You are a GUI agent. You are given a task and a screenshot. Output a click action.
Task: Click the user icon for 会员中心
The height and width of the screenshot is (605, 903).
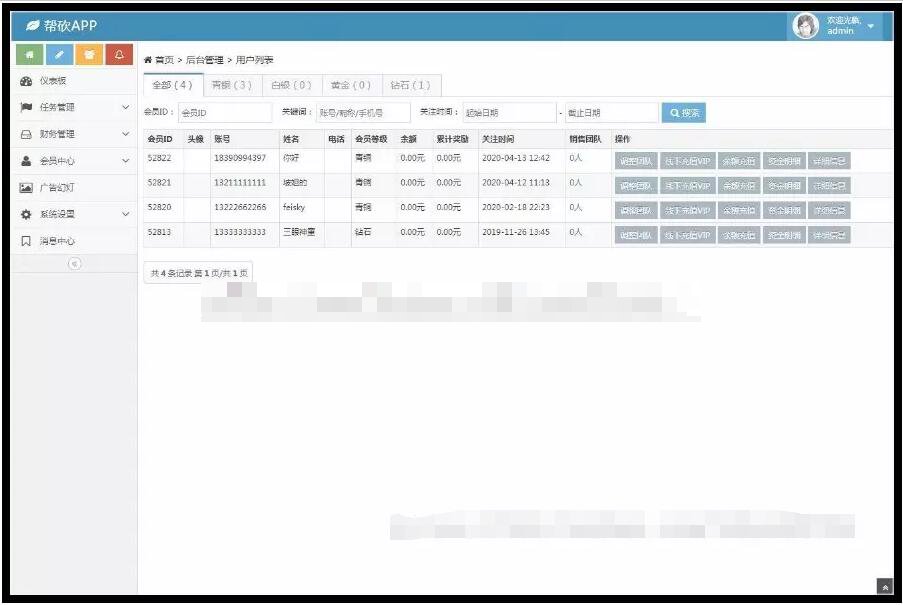26,161
